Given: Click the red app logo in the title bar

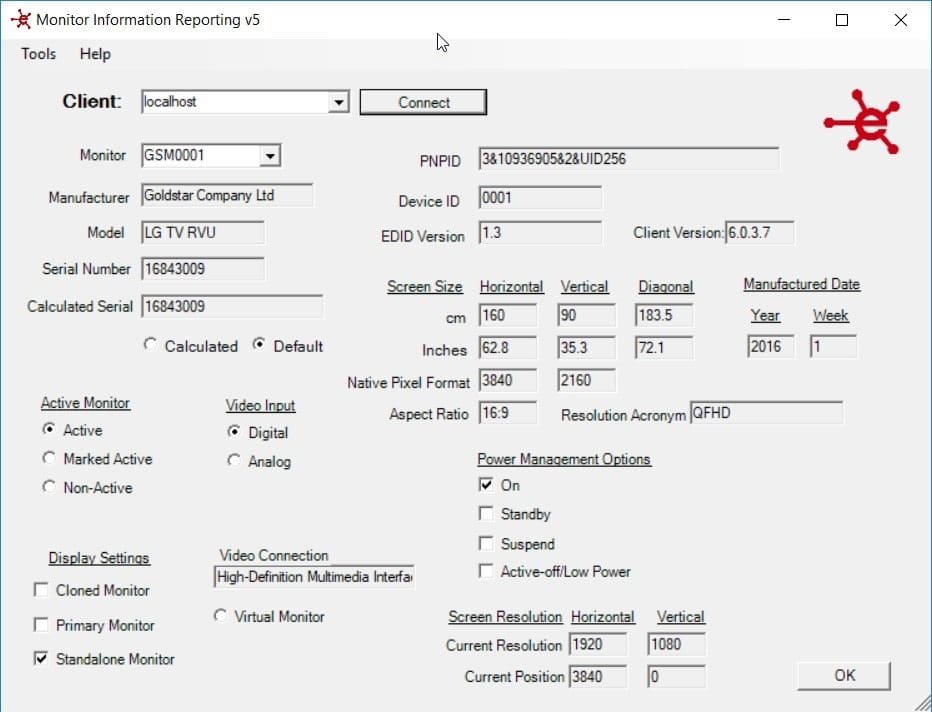Looking at the screenshot, I should pyautogui.click(x=21, y=20).
